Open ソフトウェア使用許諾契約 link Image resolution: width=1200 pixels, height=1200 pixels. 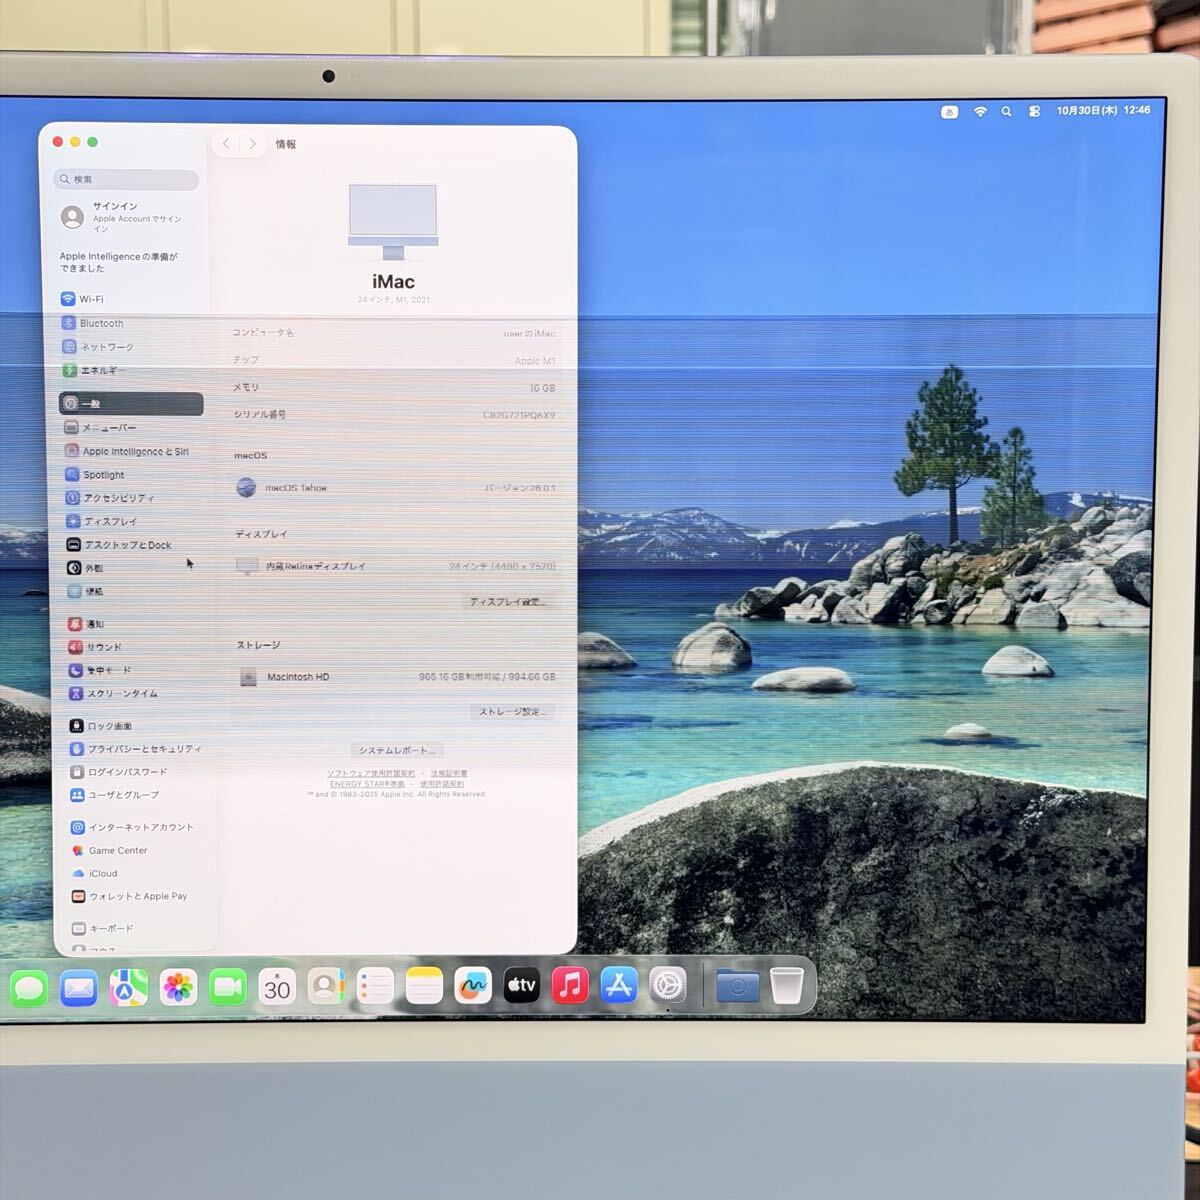pos(371,773)
